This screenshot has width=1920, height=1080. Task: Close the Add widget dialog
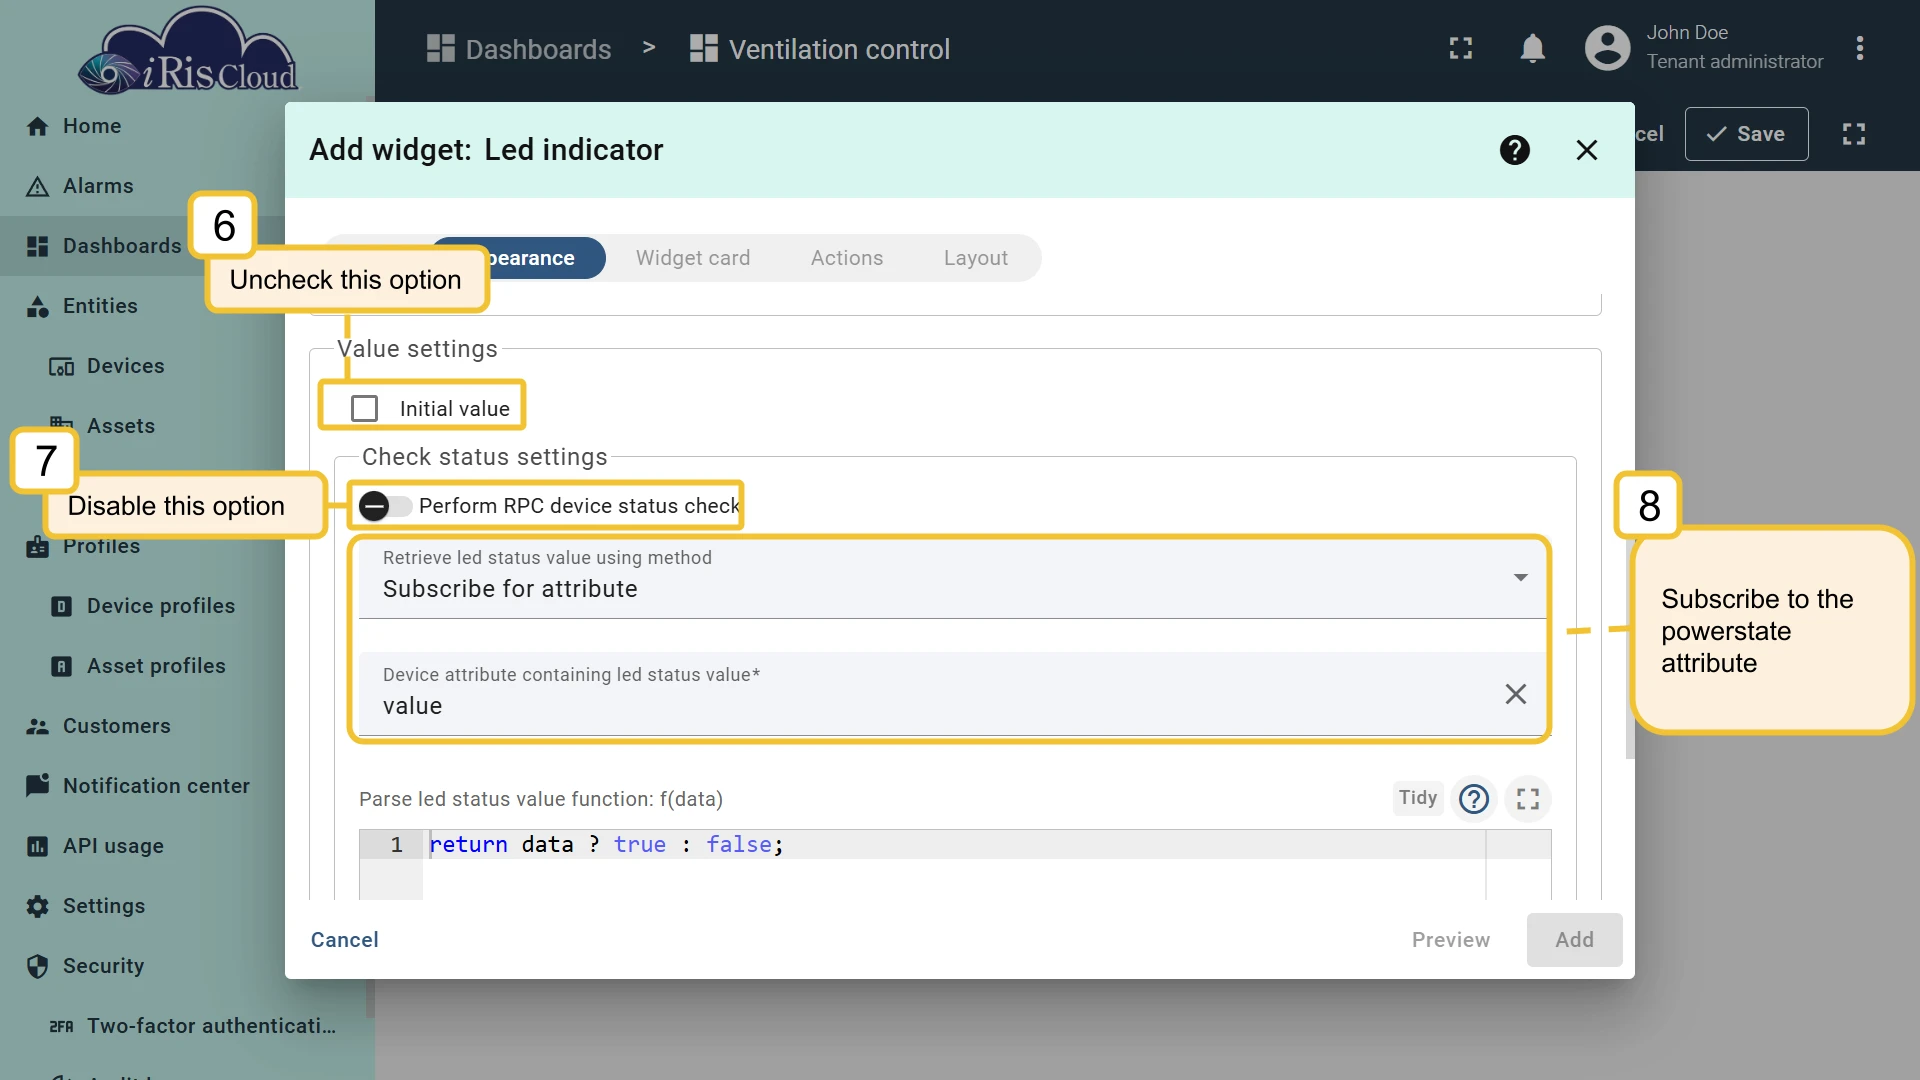coord(1587,150)
